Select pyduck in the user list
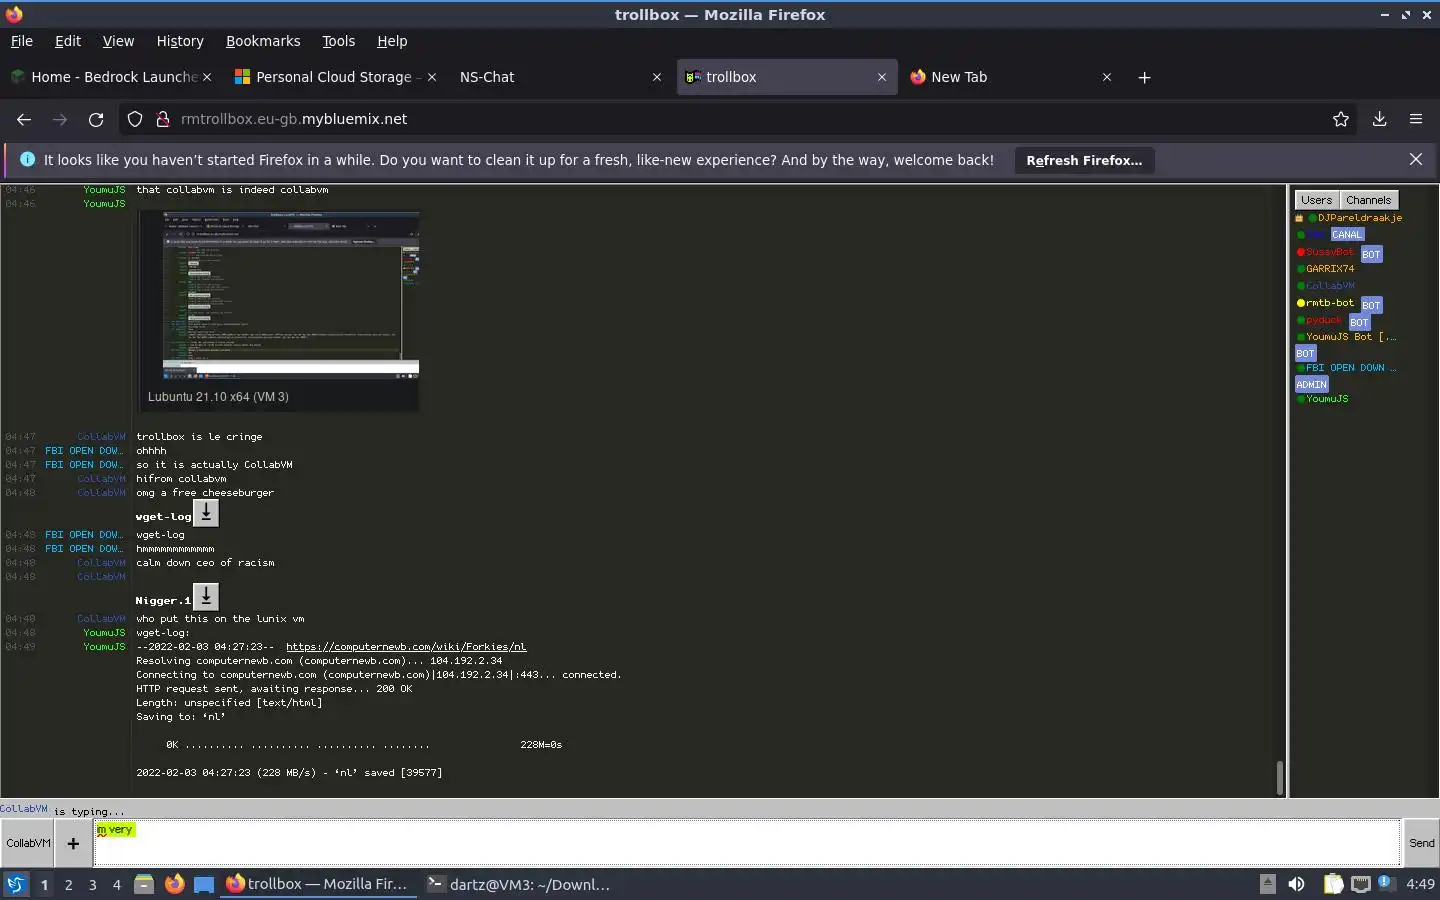The width and height of the screenshot is (1440, 900). (x=1324, y=320)
